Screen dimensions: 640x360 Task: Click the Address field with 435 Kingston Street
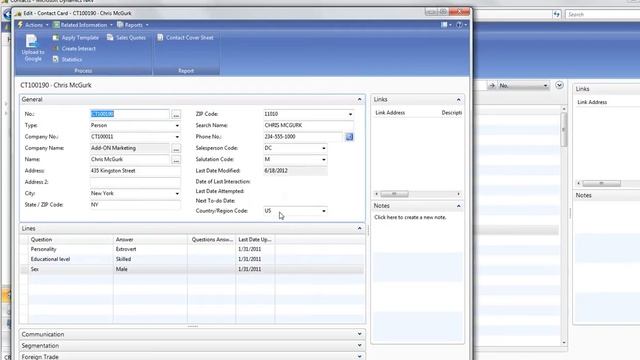point(135,171)
